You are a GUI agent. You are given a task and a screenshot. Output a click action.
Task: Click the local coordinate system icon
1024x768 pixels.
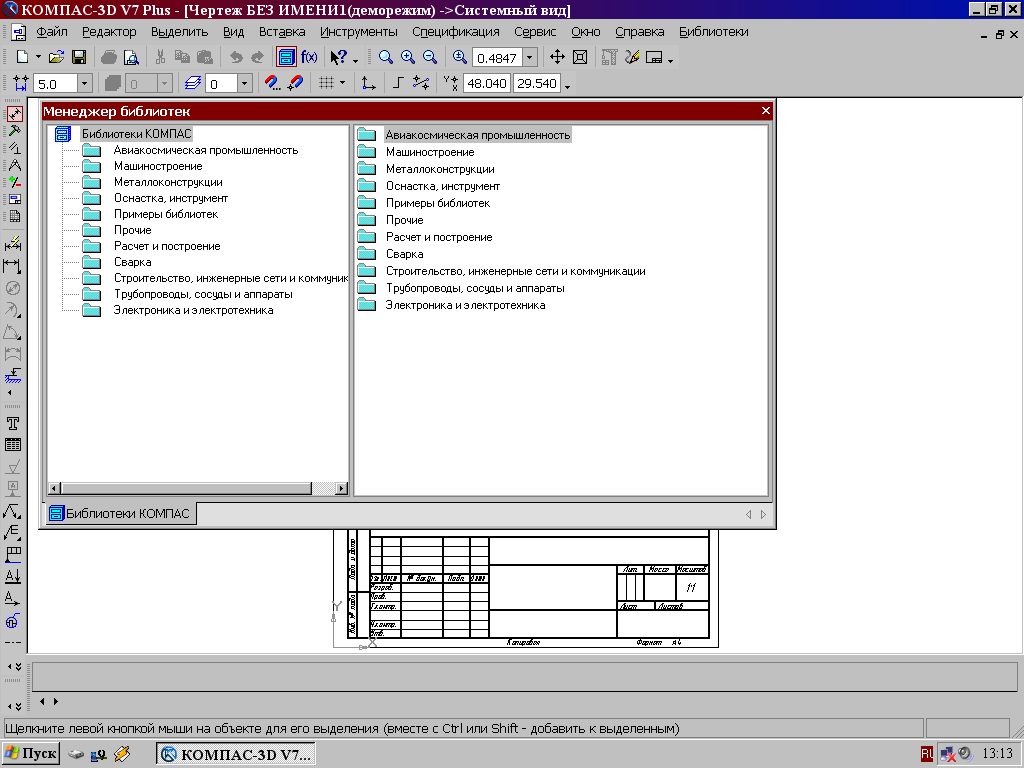[x=368, y=83]
